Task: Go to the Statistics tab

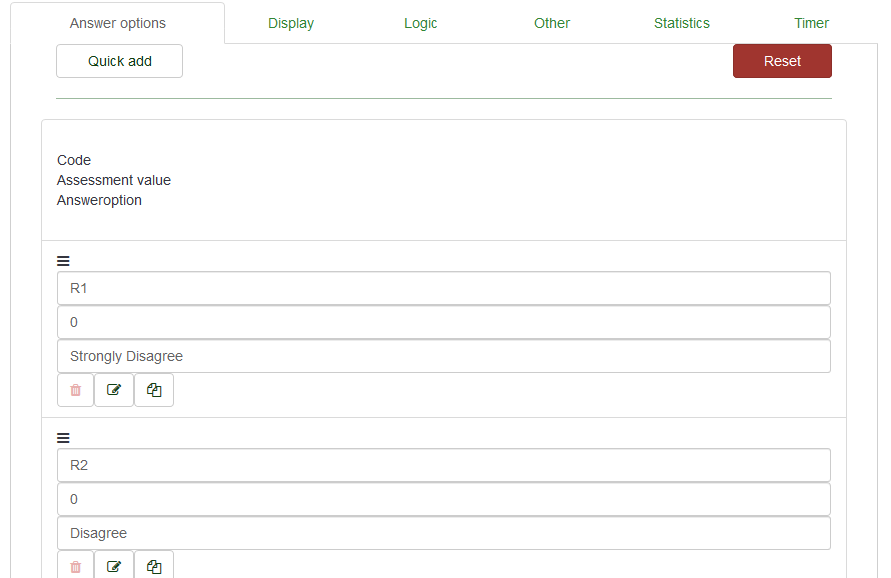Action: (682, 23)
